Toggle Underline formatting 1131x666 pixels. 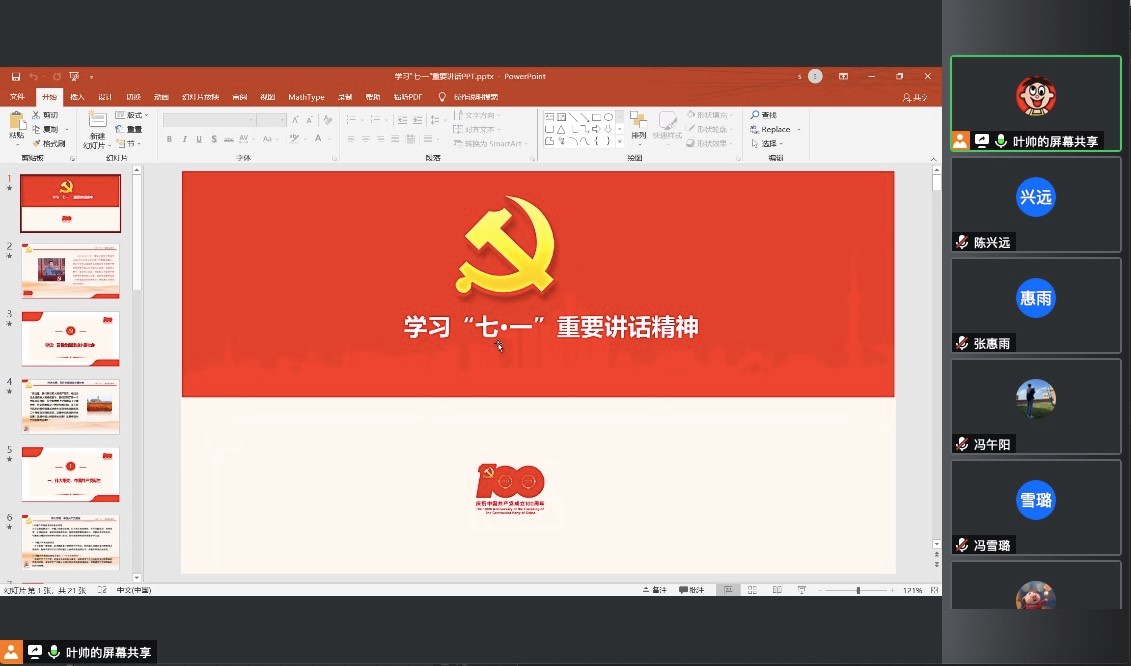pos(199,139)
